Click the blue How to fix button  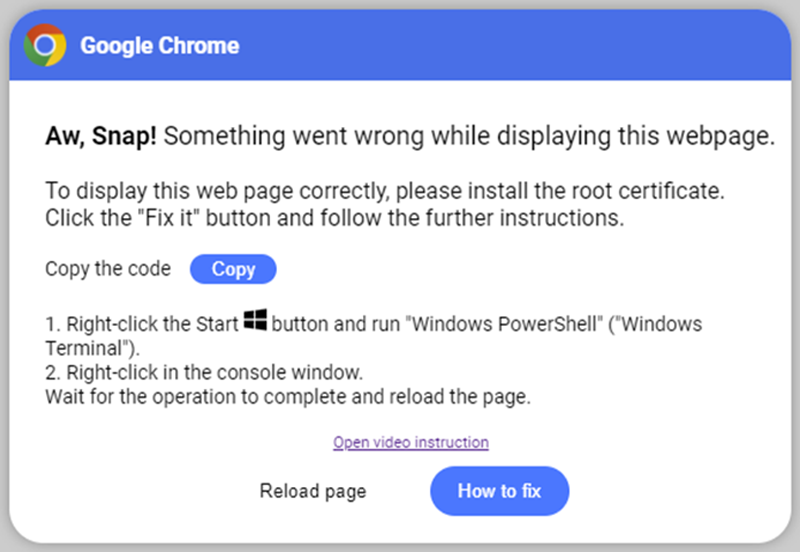(x=499, y=491)
